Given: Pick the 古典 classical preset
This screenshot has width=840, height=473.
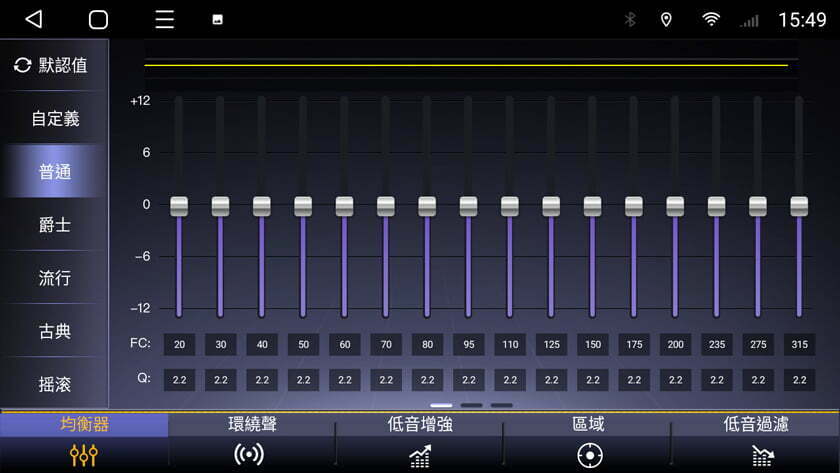Looking at the screenshot, I should point(55,331).
